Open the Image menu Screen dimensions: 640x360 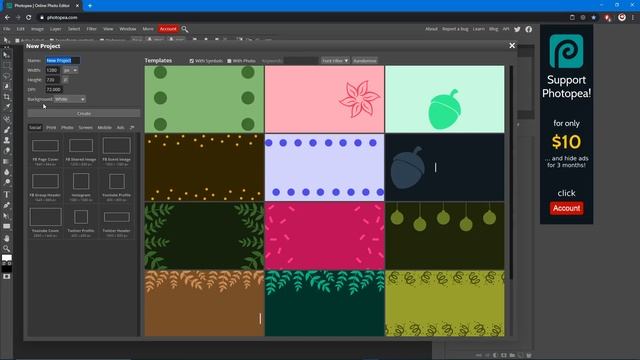click(x=37, y=29)
